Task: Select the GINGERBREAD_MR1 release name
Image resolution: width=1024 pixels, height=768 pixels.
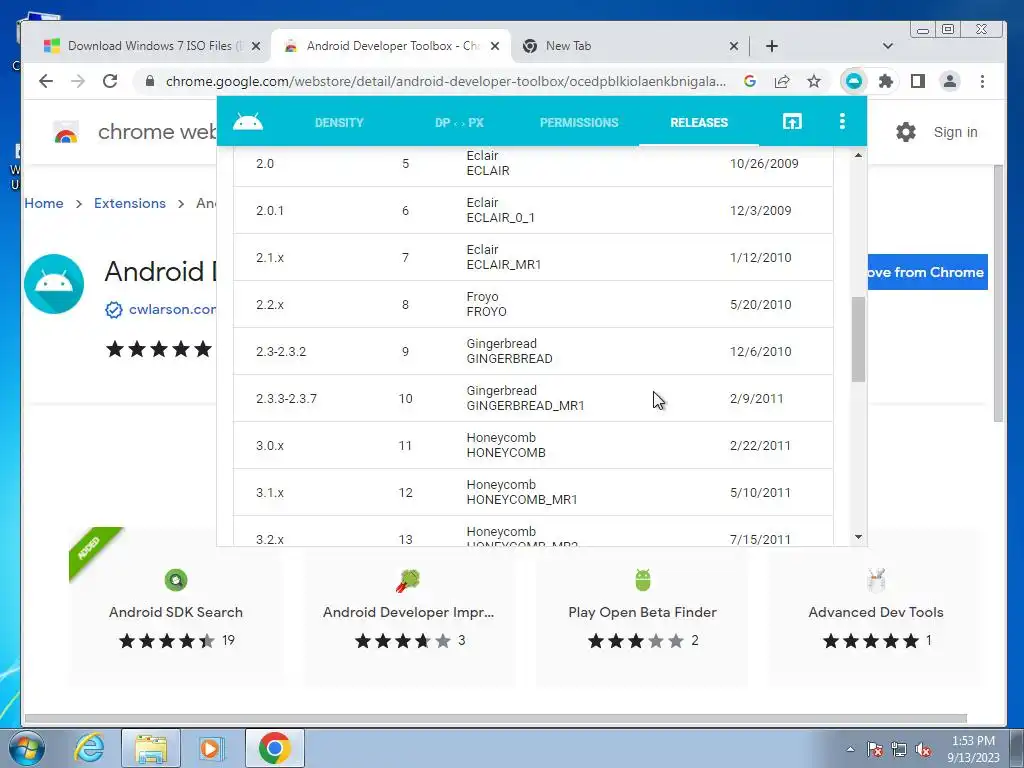Action: pyautogui.click(x=525, y=406)
